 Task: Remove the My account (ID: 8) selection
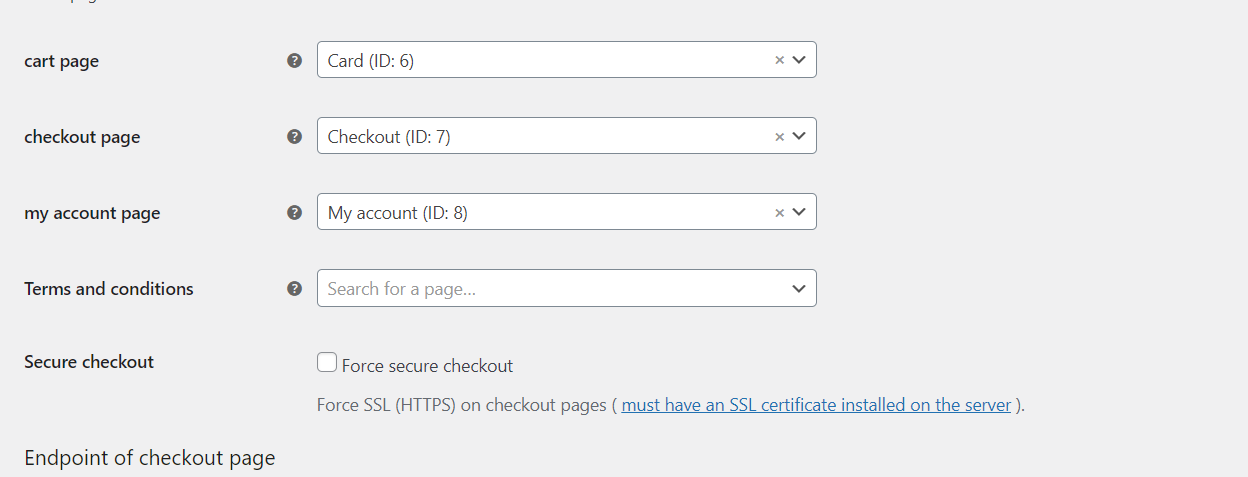779,212
